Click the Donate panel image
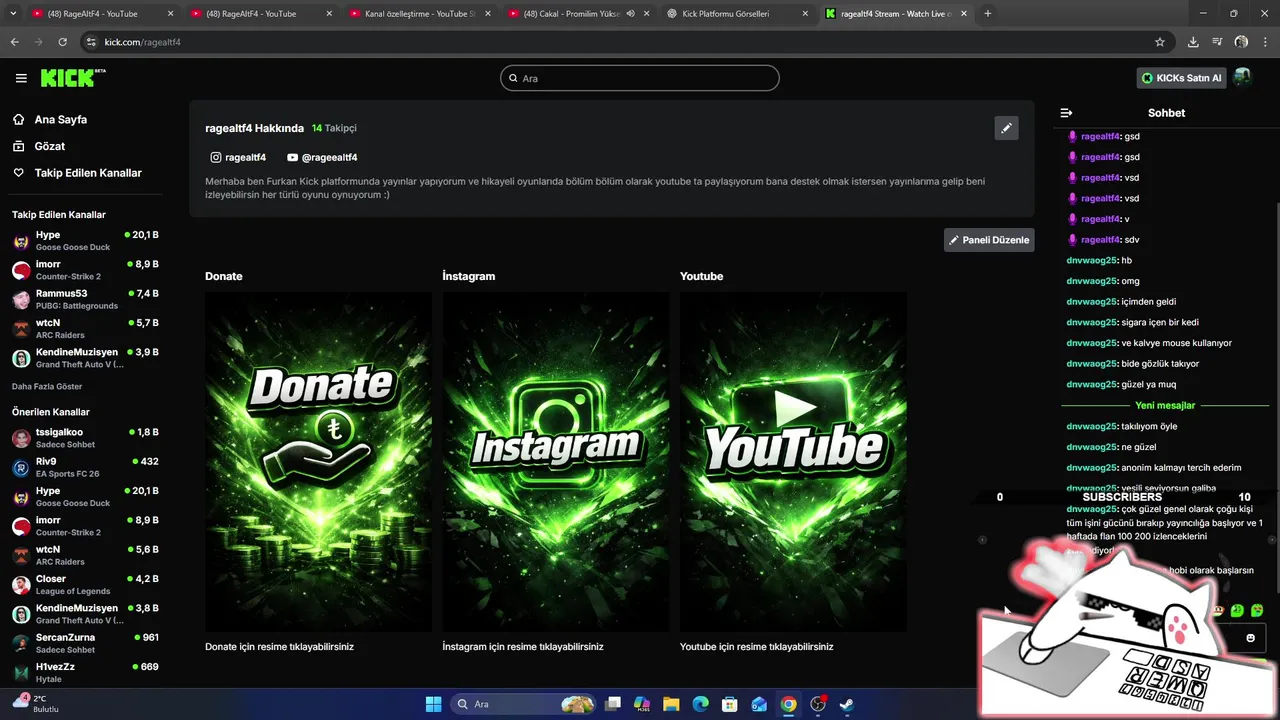Screen dimensions: 1280x720 click(x=318, y=461)
